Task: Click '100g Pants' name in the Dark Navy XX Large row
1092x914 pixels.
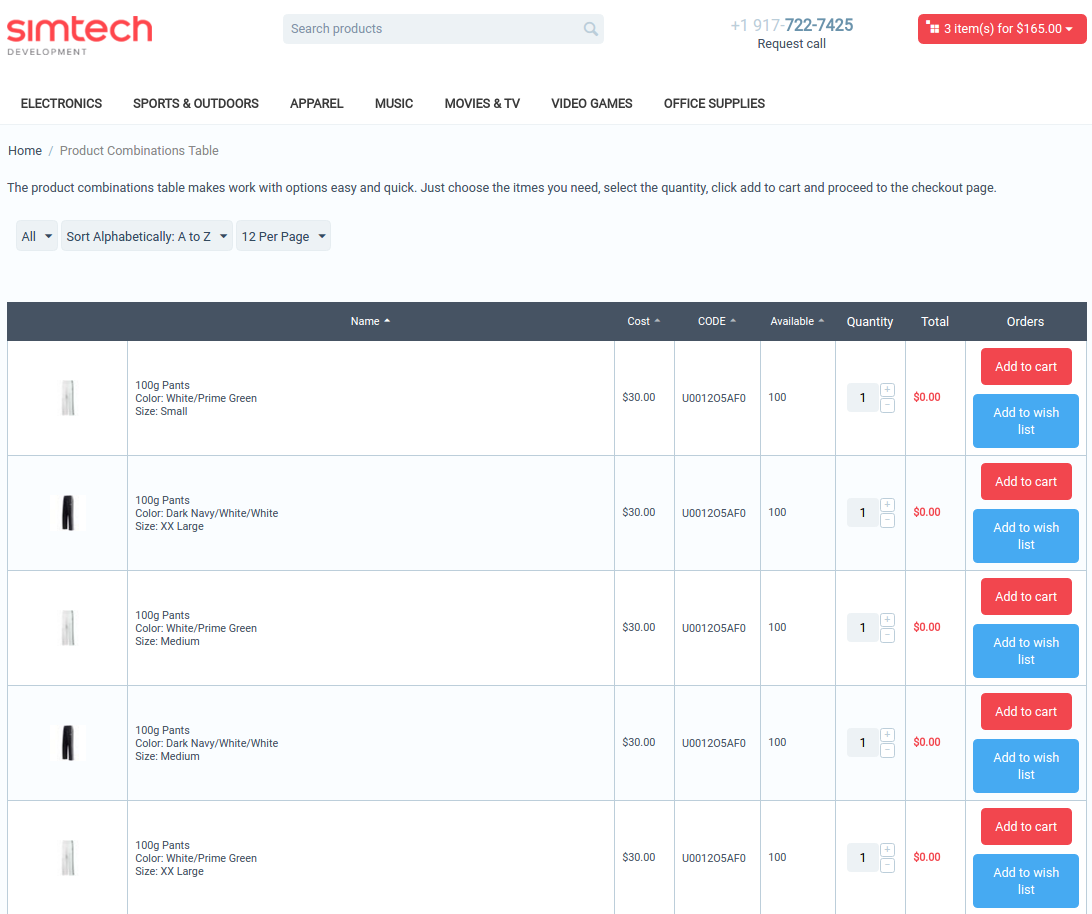Action: [x=162, y=500]
